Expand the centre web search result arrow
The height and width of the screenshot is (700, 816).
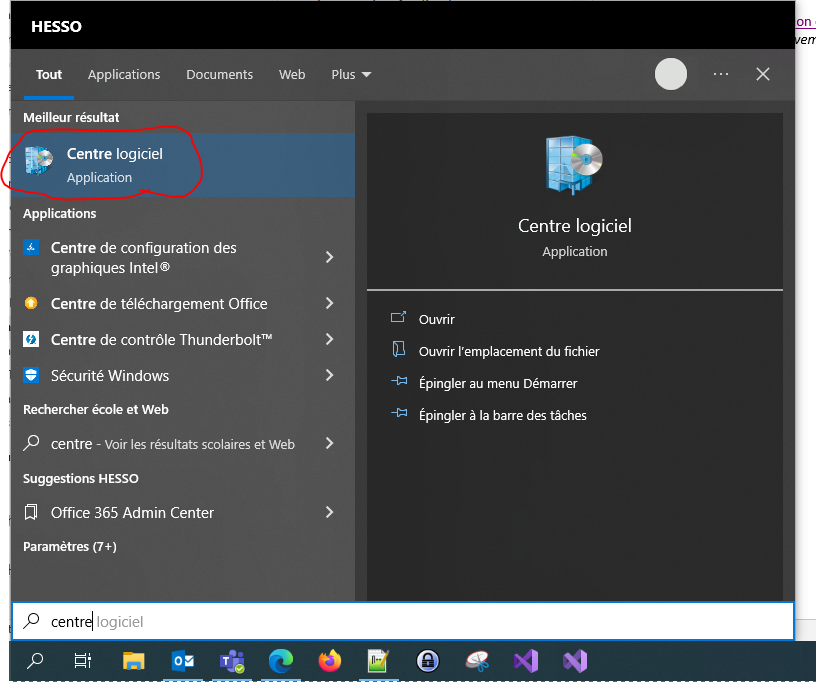329,443
